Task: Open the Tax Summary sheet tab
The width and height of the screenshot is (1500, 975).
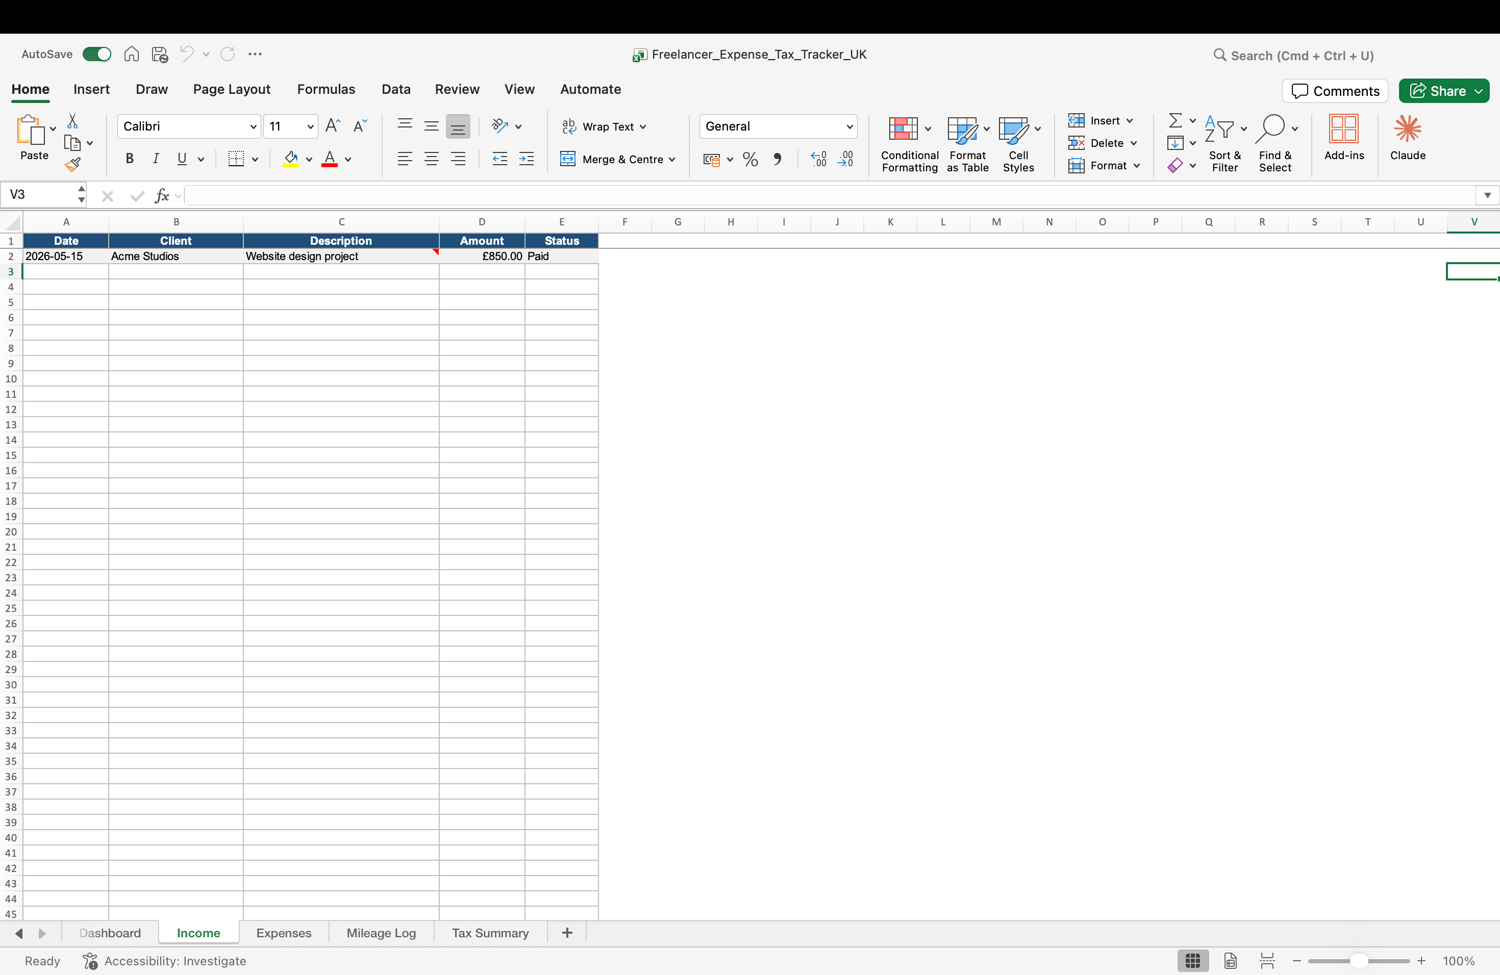Action: [490, 933]
